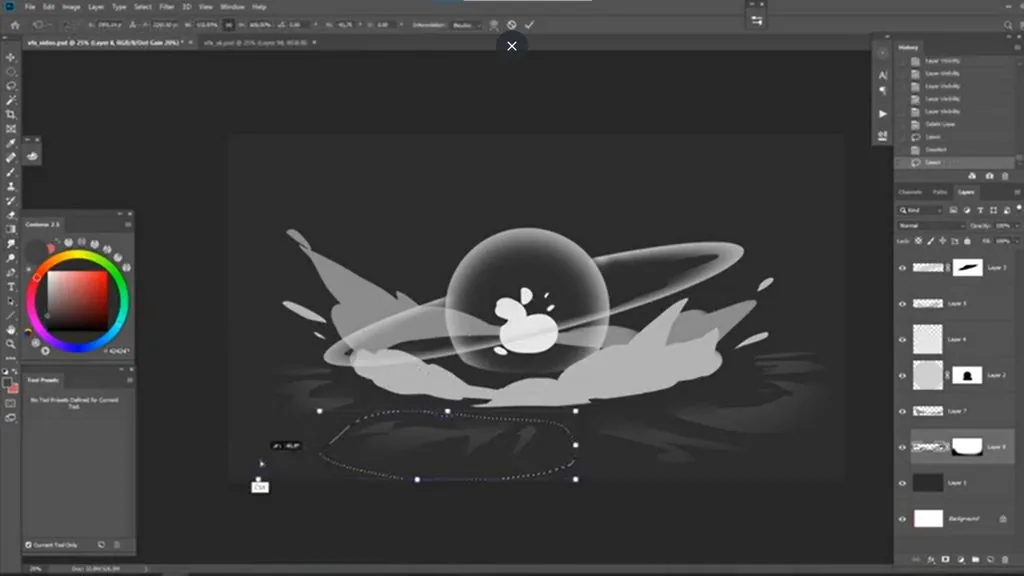Open the Image menu
The height and width of the screenshot is (576, 1024).
(x=71, y=7)
